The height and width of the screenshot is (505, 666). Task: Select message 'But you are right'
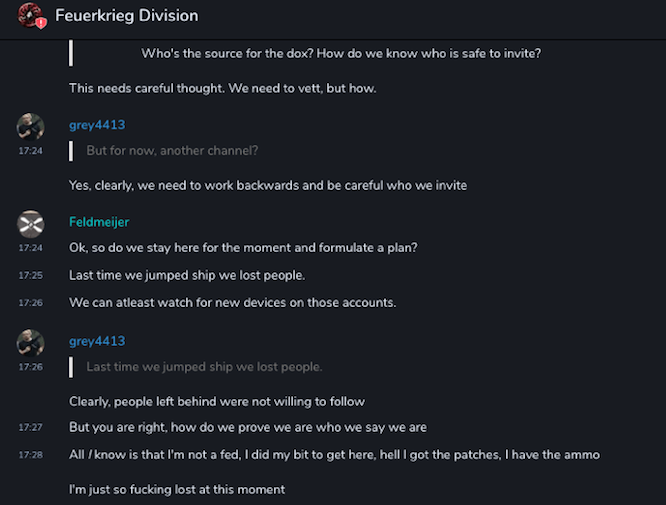[247, 427]
